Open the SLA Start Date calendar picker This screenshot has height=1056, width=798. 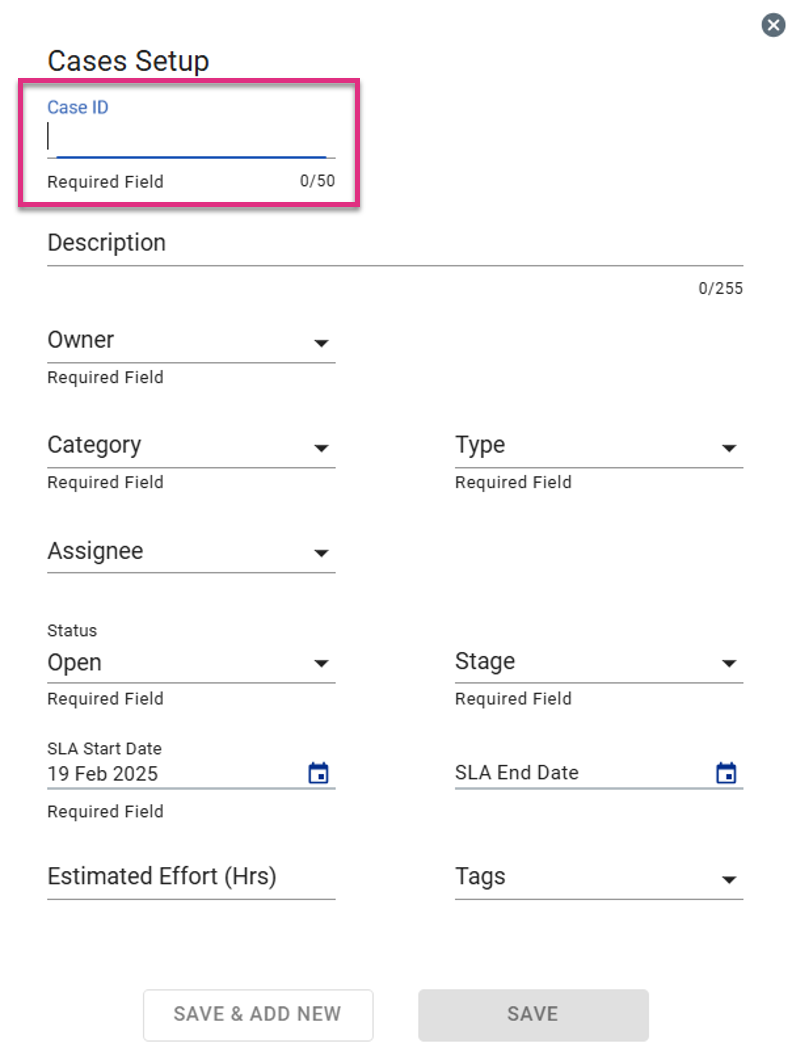pyautogui.click(x=319, y=772)
